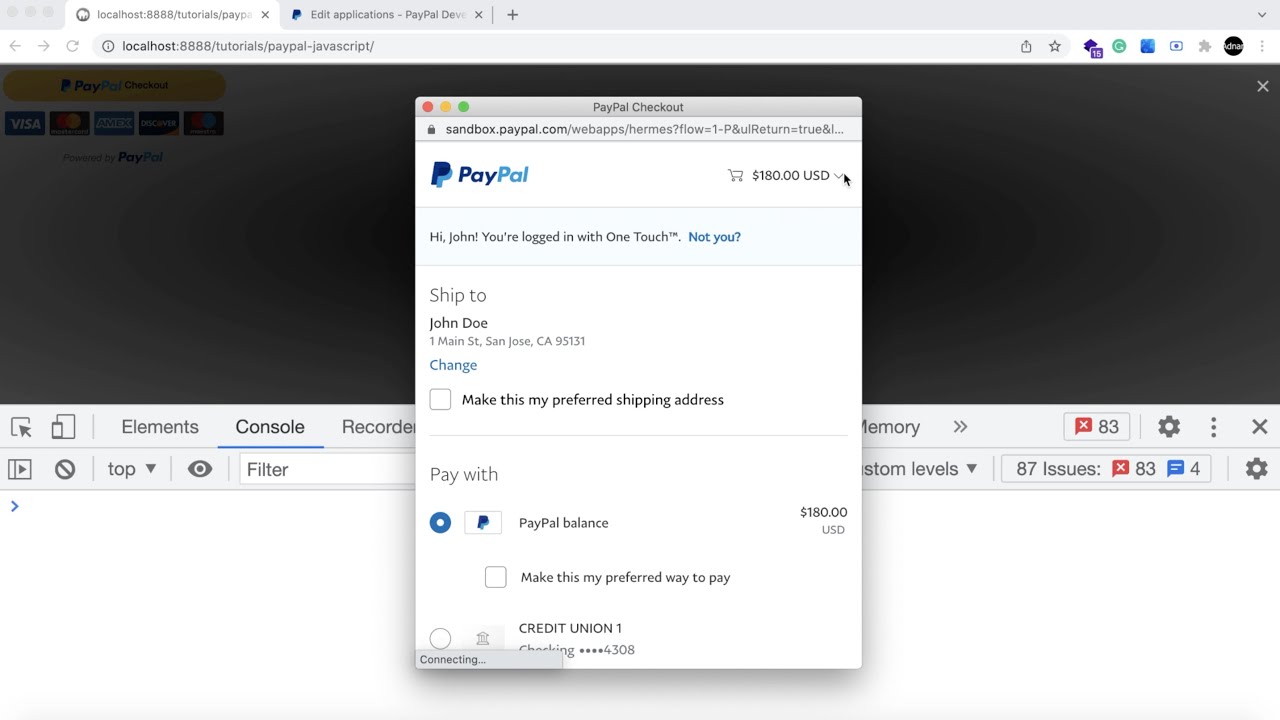Close the Edit applications PayPal tab

click(479, 15)
